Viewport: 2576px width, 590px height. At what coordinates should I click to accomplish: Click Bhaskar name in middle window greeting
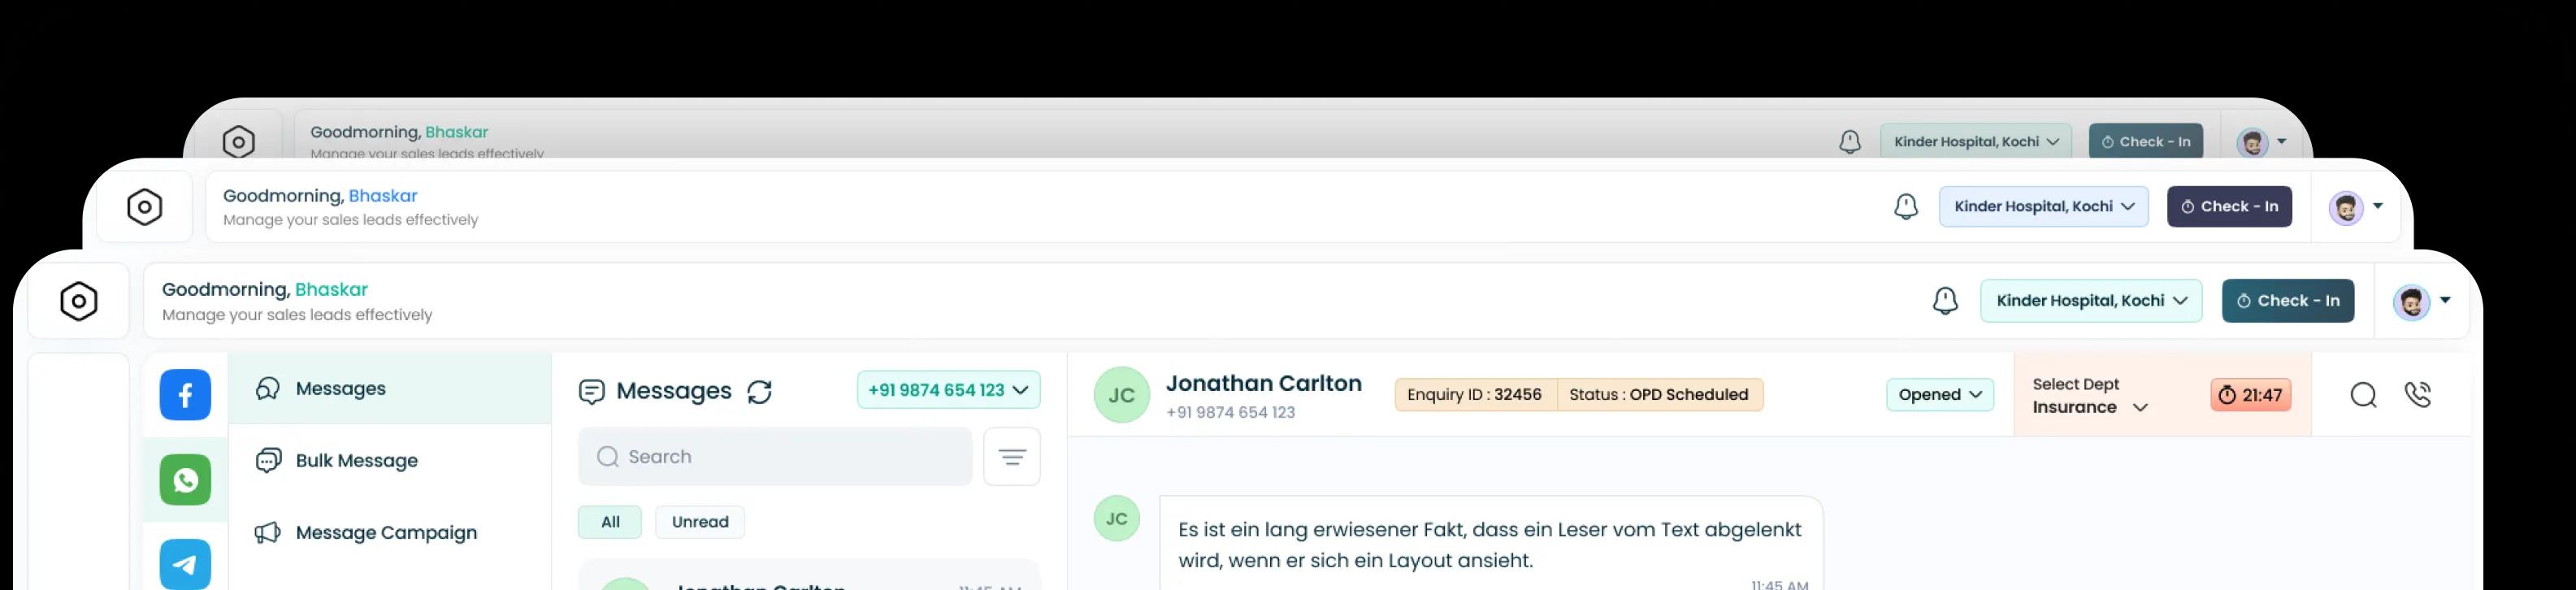[x=383, y=196]
